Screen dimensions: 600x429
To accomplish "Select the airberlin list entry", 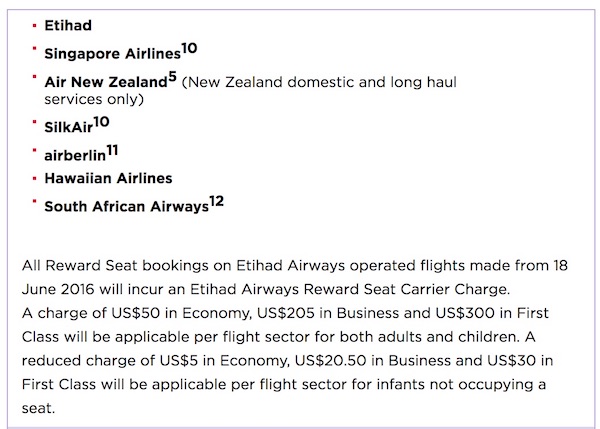I will (75, 155).
